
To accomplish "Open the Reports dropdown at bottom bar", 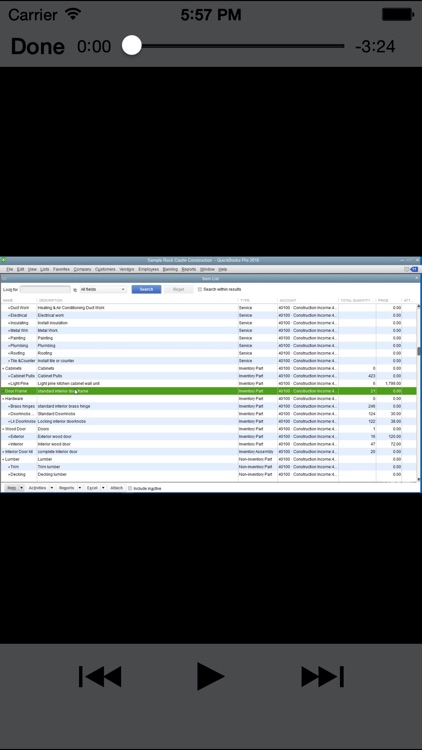I will click(x=69, y=488).
